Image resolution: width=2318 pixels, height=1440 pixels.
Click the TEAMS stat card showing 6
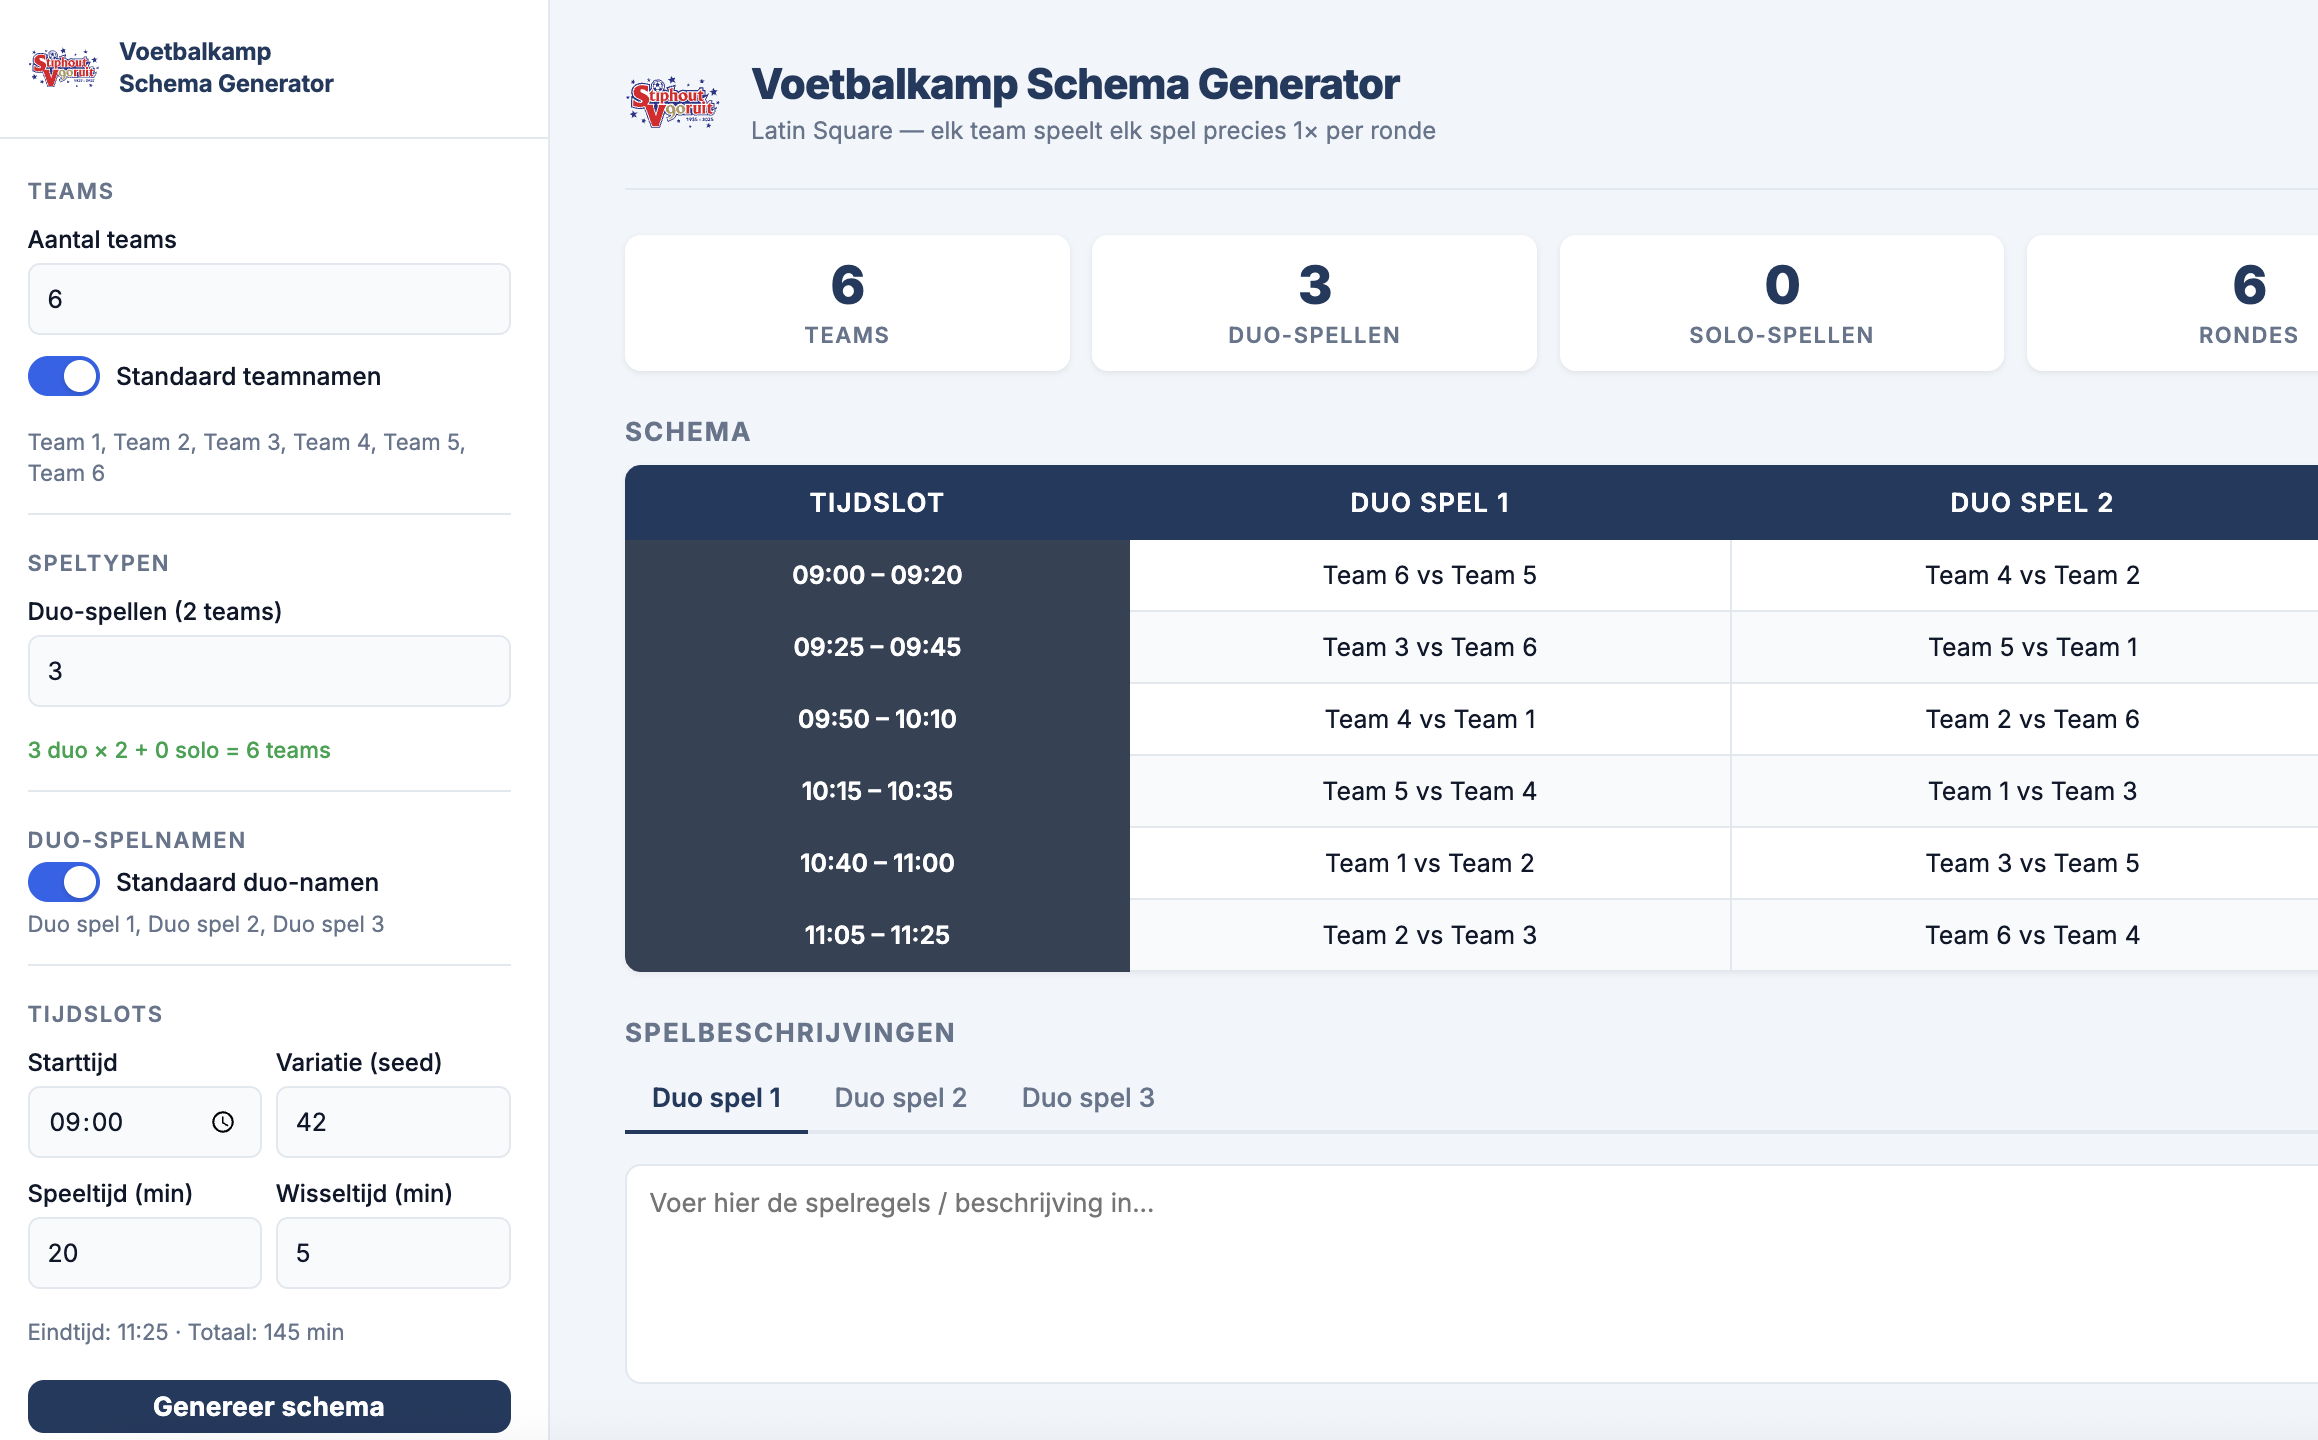coord(847,303)
